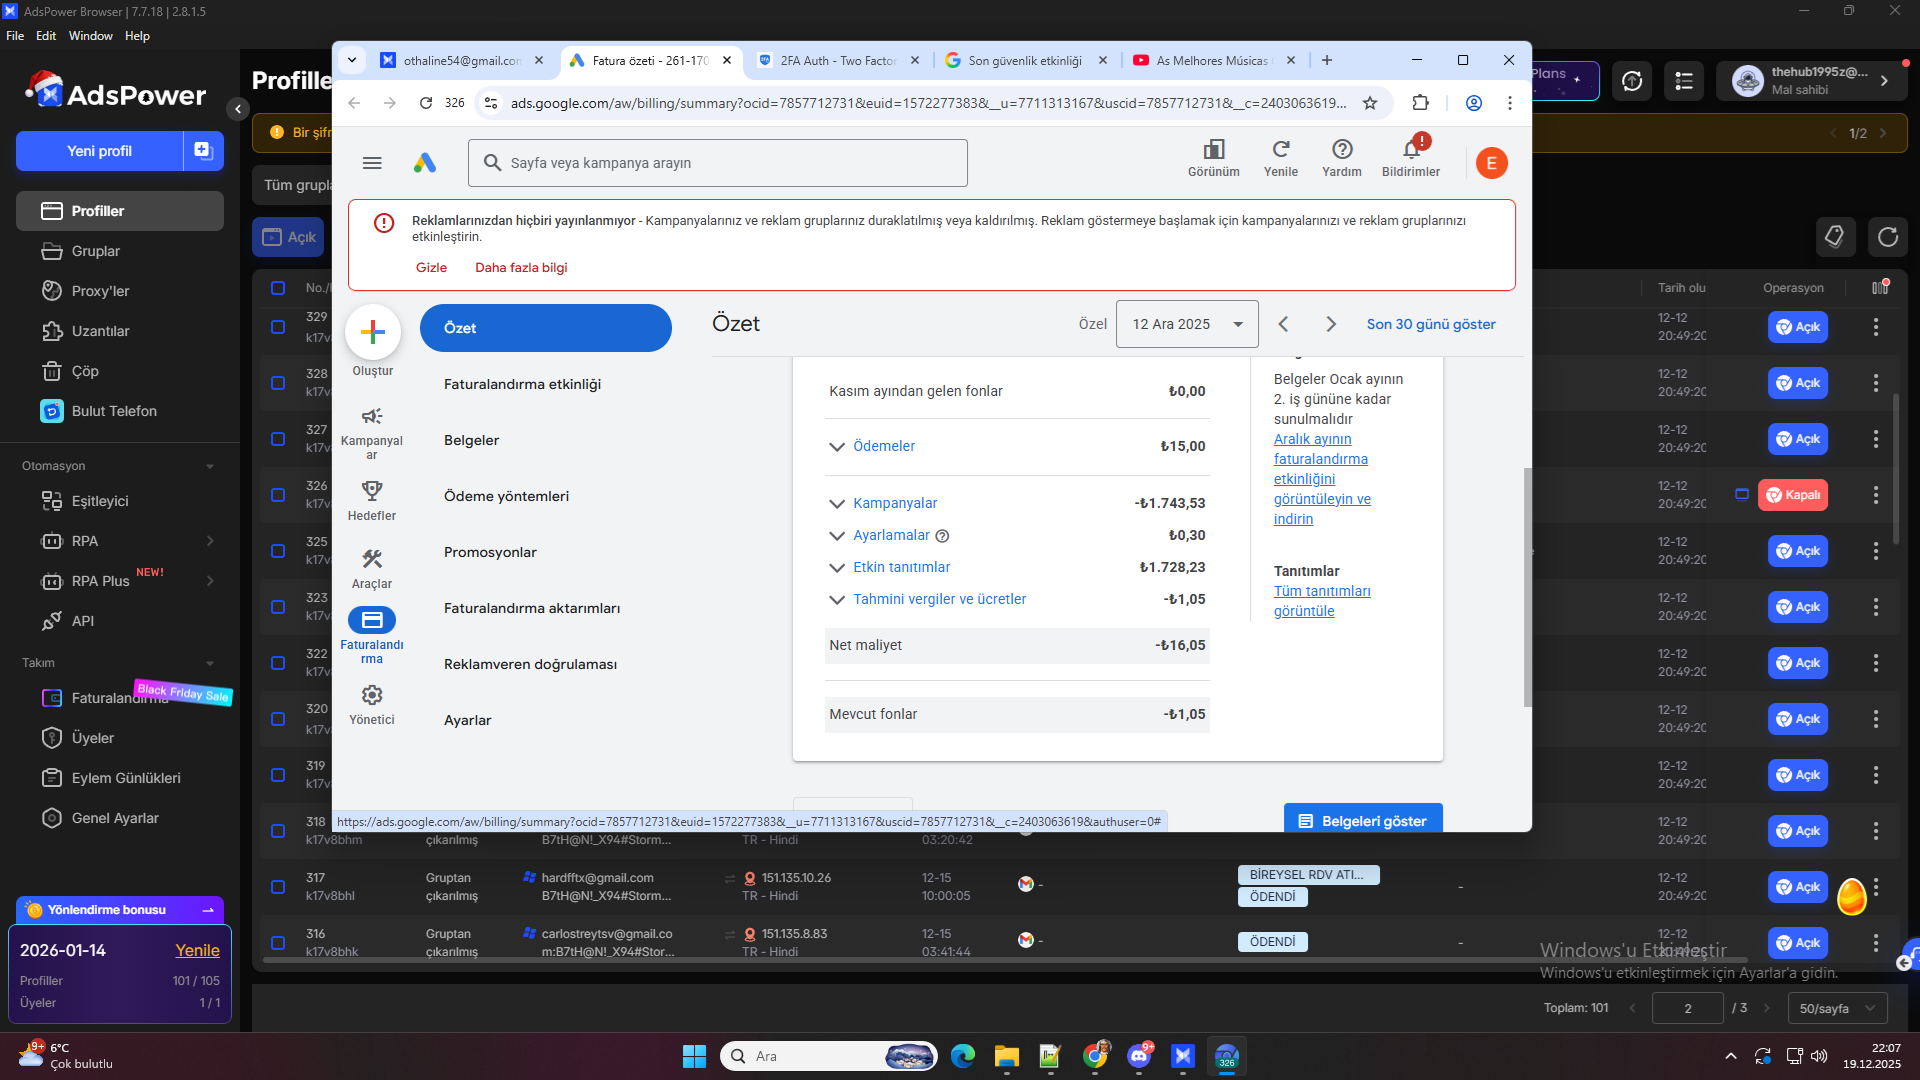Show previous date period arrow
Screen dimensions: 1920x1080
[1283, 324]
